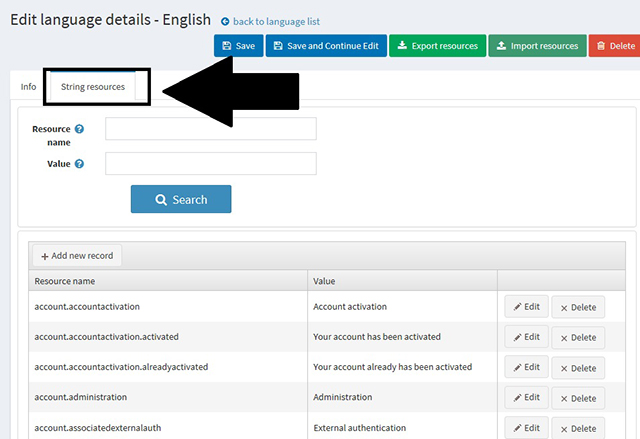Click the 'External authentication' value cell
This screenshot has width=640, height=439.
click(402, 426)
